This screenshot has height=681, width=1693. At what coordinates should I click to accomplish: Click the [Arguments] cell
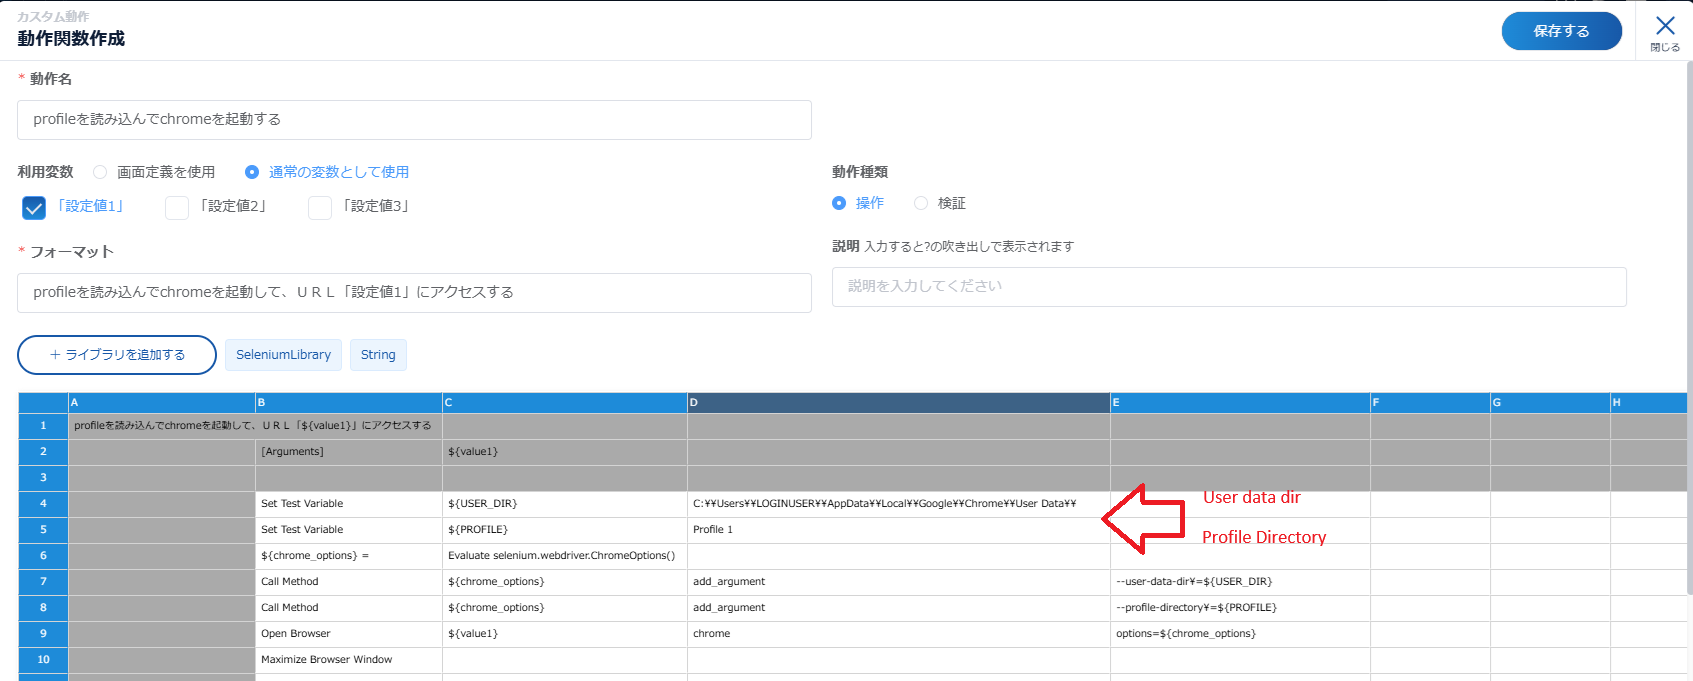(348, 452)
